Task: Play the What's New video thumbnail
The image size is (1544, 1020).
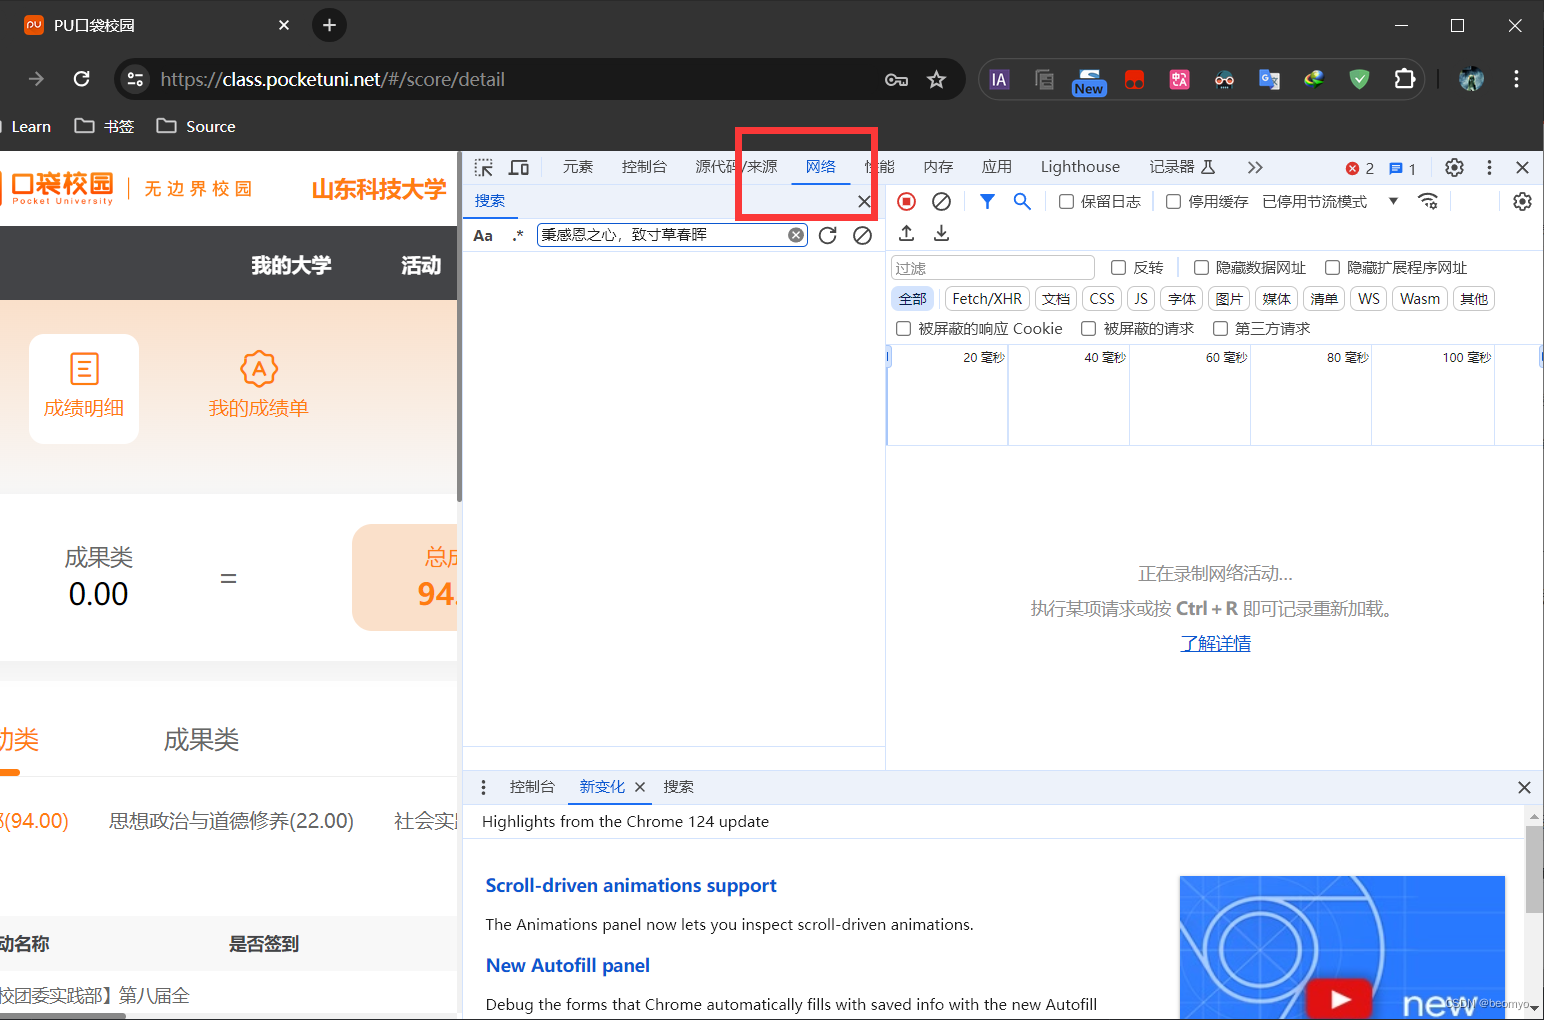Action: [1342, 948]
